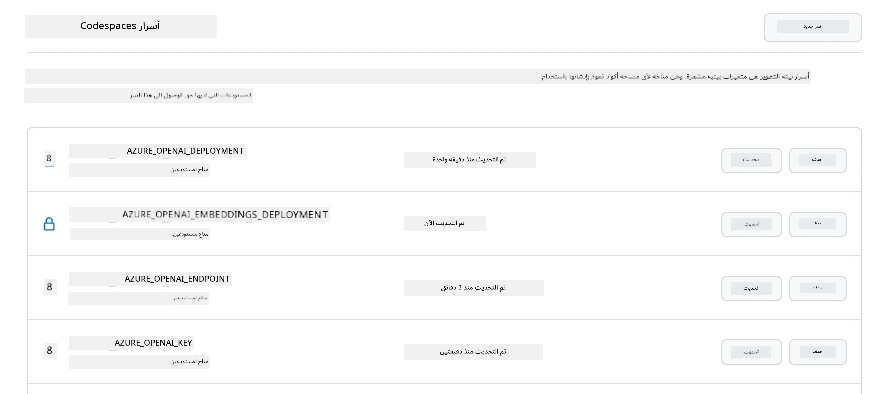Click the blue lock icon for AZURE_OPENAI_EMBEDDINGS_DEPLOYMENT
This screenshot has width=880, height=394.
[x=49, y=225]
